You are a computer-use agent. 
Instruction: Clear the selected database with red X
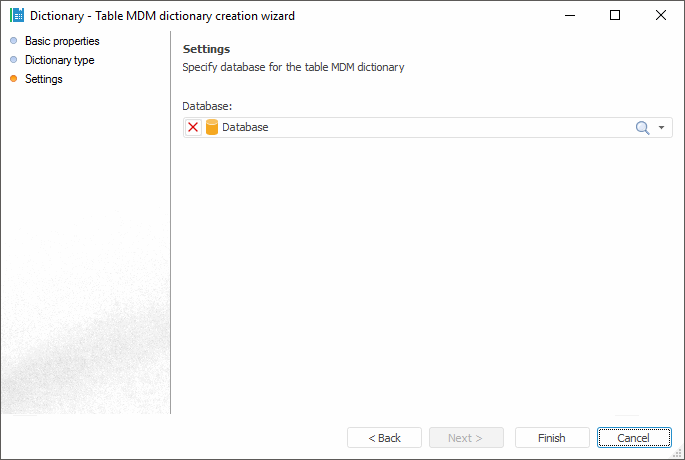coord(193,128)
